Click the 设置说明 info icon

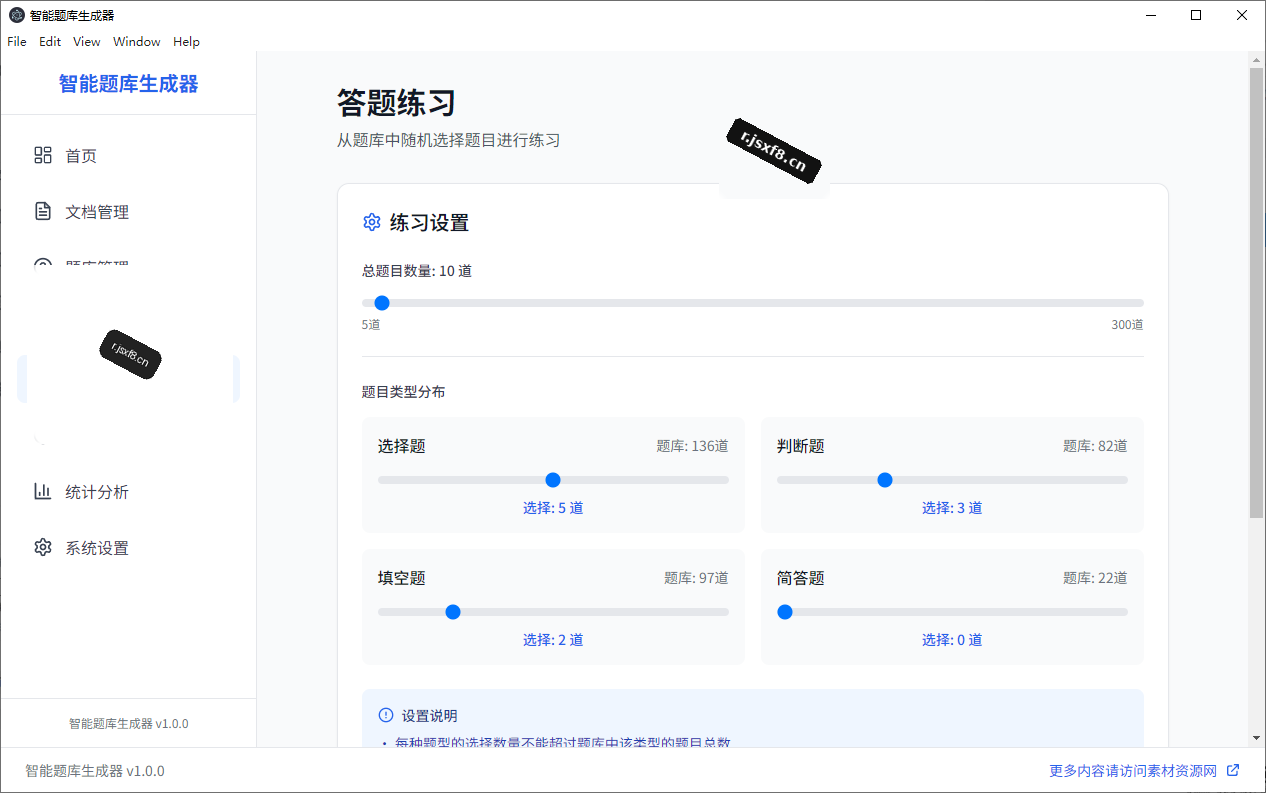(386, 715)
